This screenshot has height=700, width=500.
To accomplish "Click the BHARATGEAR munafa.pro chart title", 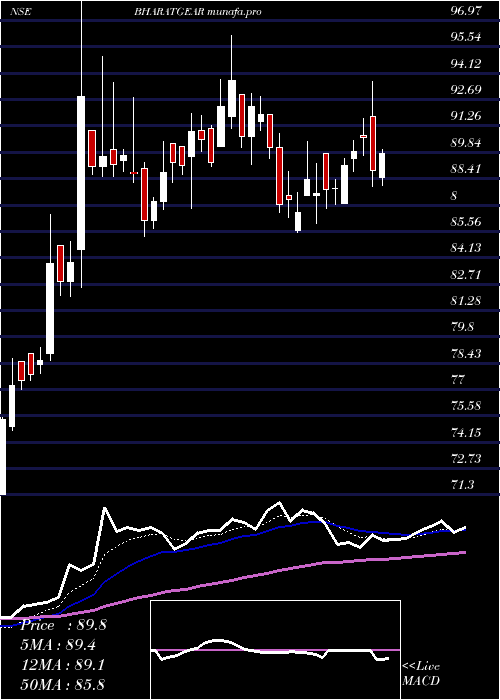I will click(x=197, y=12).
